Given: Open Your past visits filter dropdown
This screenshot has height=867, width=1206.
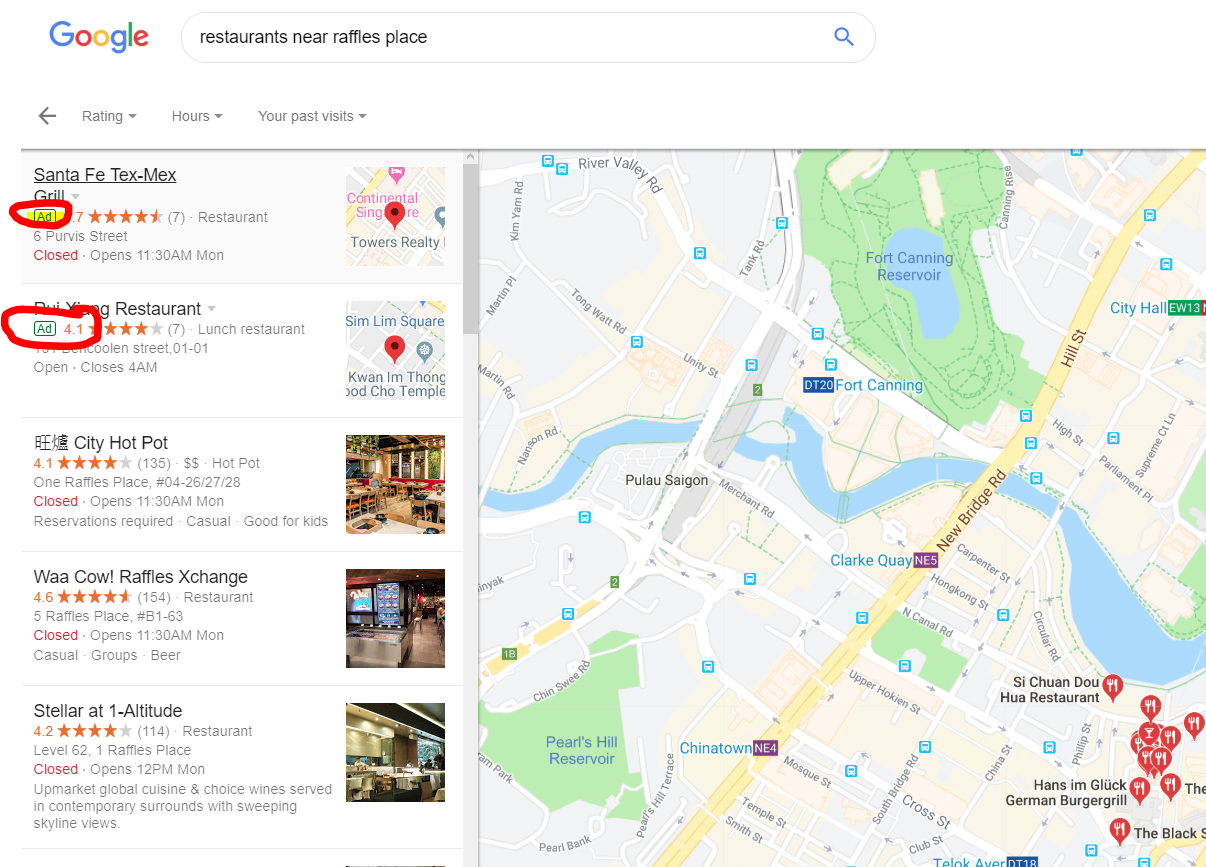Looking at the screenshot, I should (312, 116).
